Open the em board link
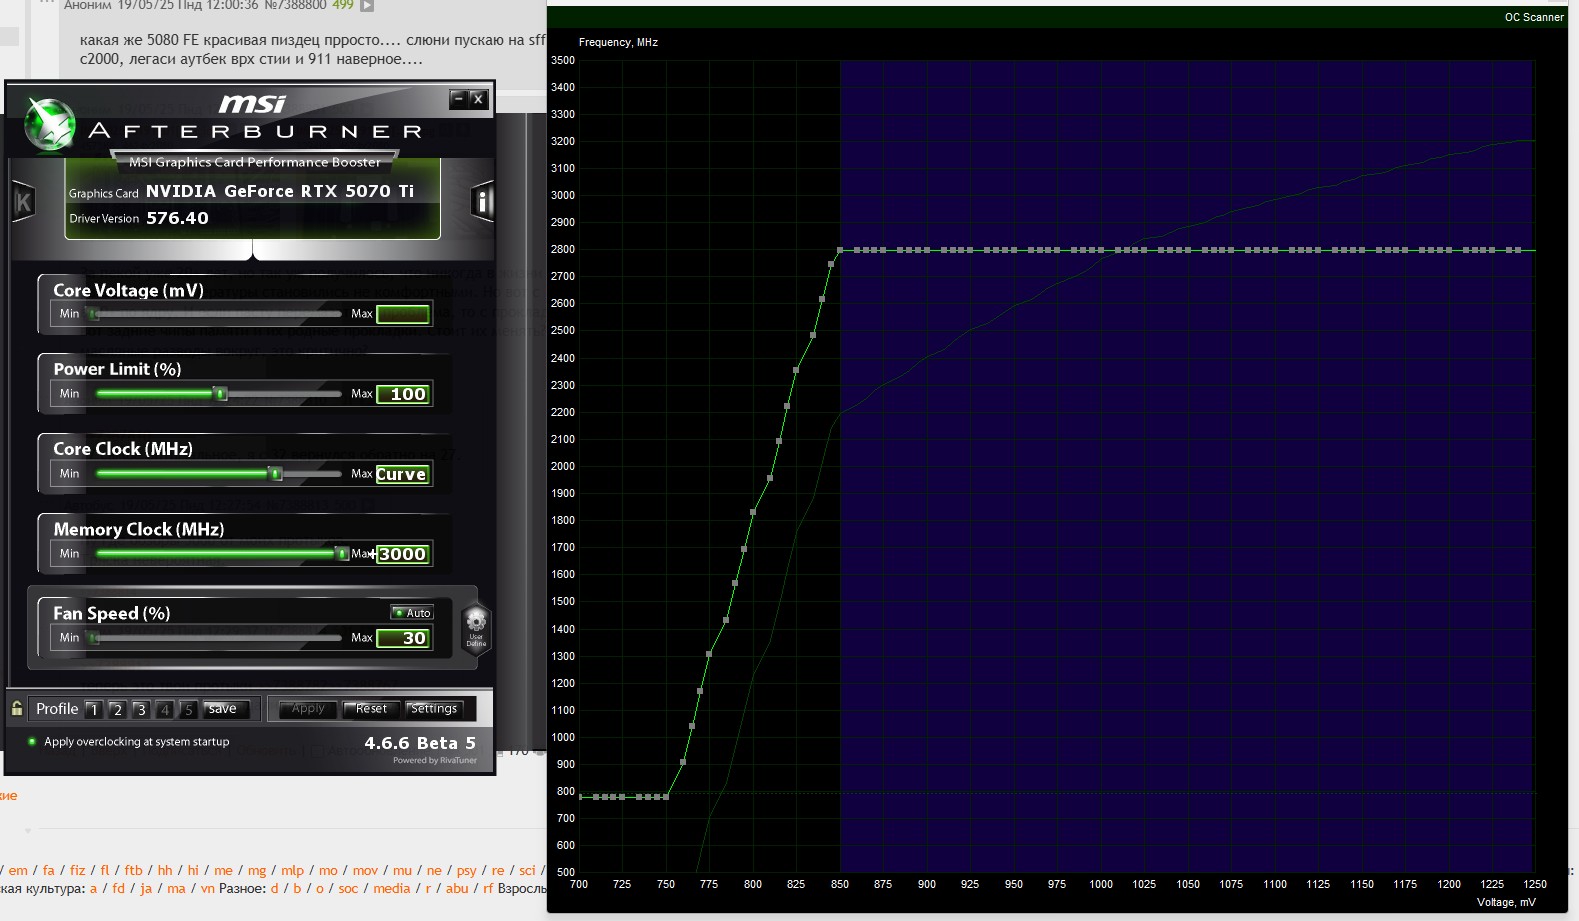The image size is (1579, 921). pos(18,871)
